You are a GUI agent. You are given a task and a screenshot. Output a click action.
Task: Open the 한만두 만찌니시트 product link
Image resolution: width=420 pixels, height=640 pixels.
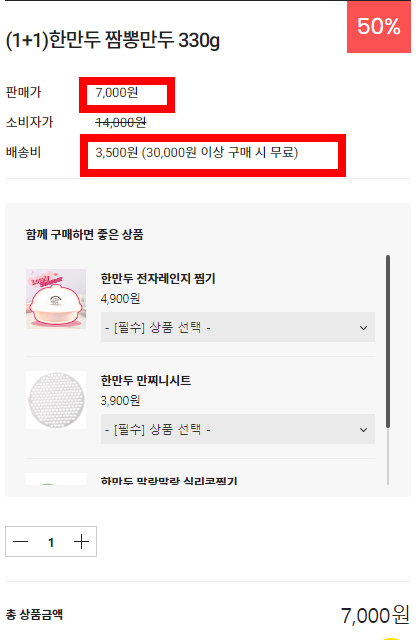(x=146, y=380)
